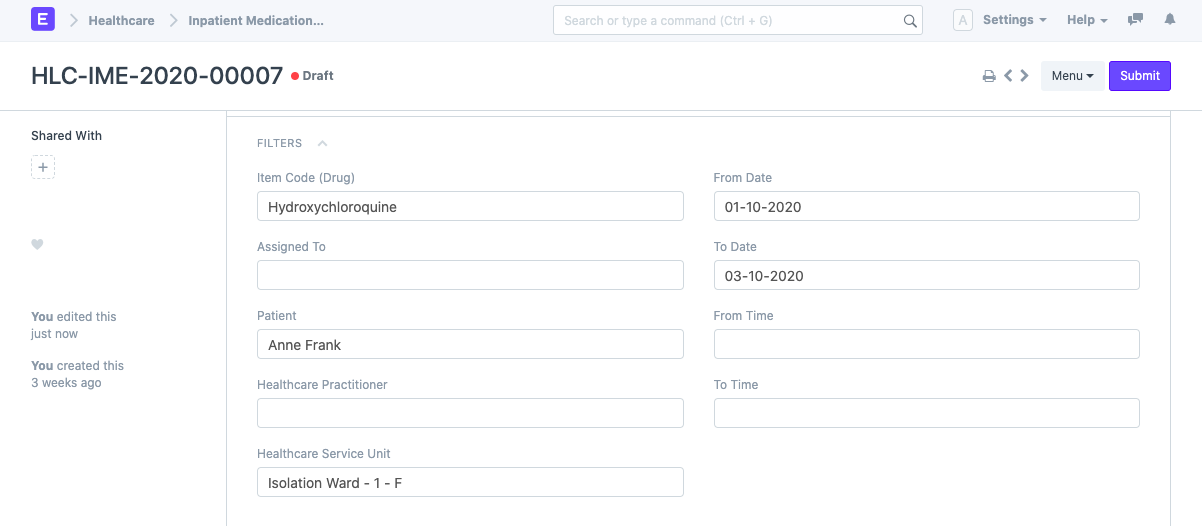Click the user avatar A

(x=962, y=20)
